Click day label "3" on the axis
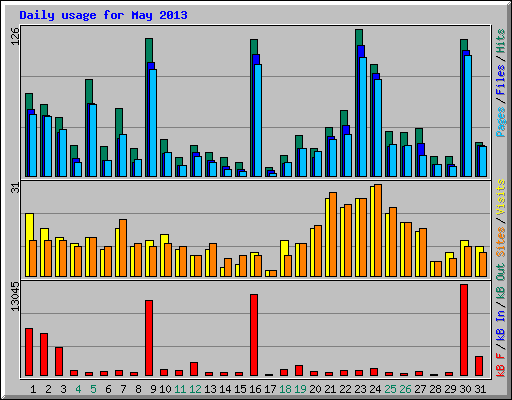Screen dimensions: 512x400 pyautogui.click(x=63, y=389)
